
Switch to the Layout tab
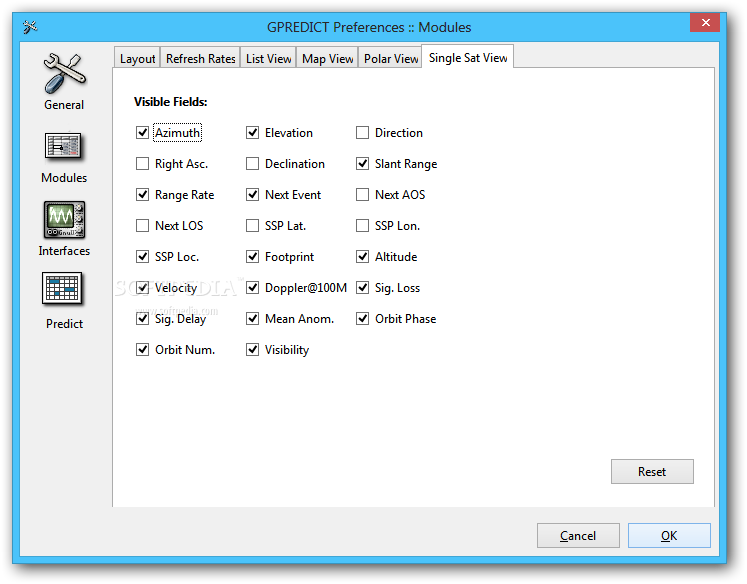(137, 59)
